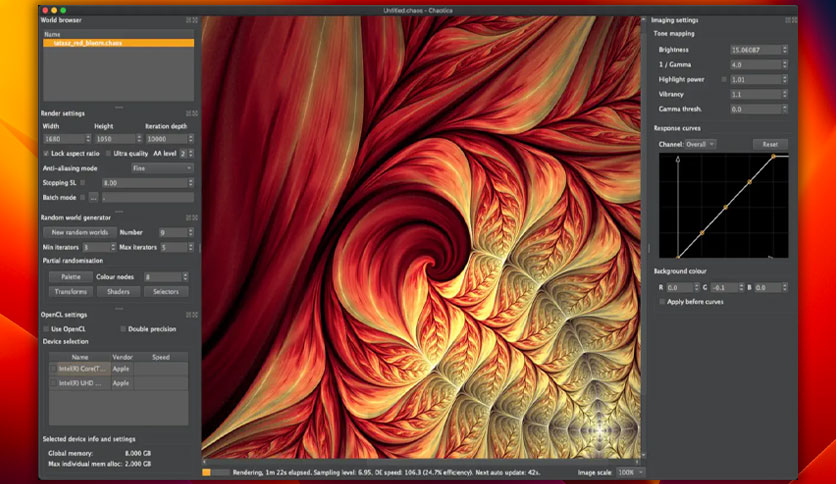Undock the World browser panel

[189, 20]
